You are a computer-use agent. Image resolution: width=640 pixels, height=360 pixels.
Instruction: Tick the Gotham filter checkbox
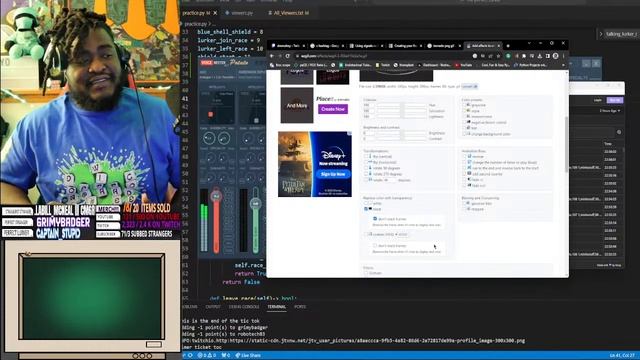(x=366, y=273)
